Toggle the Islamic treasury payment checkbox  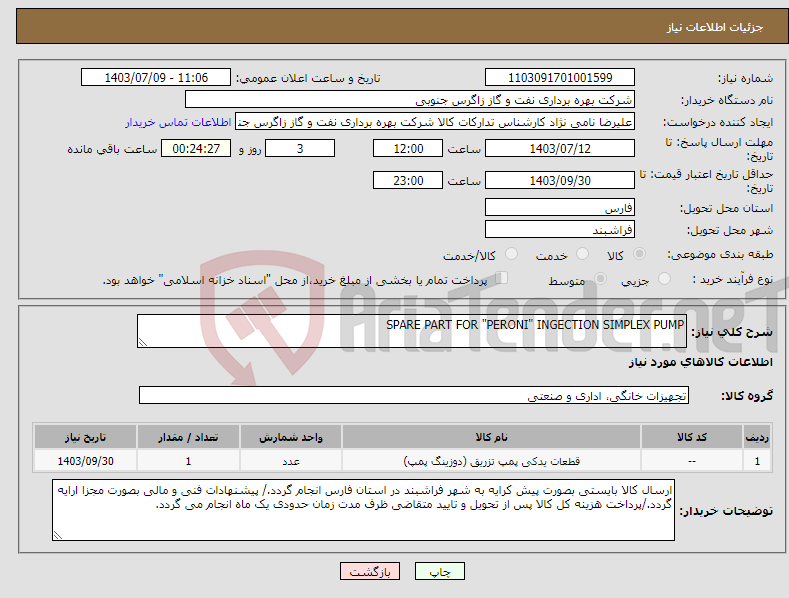pyautogui.click(x=502, y=278)
